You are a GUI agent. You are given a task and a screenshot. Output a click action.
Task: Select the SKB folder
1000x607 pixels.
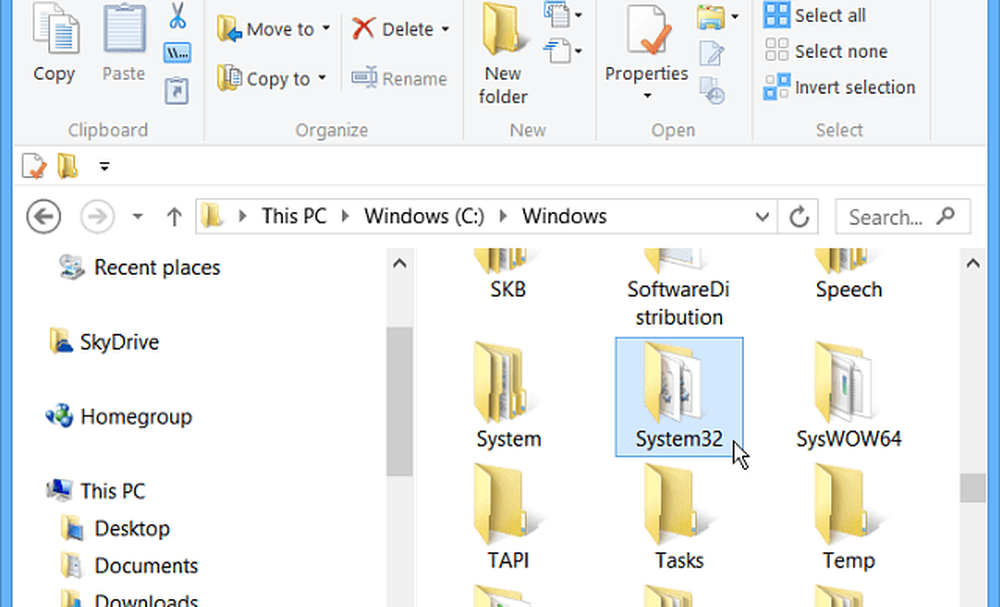(508, 274)
